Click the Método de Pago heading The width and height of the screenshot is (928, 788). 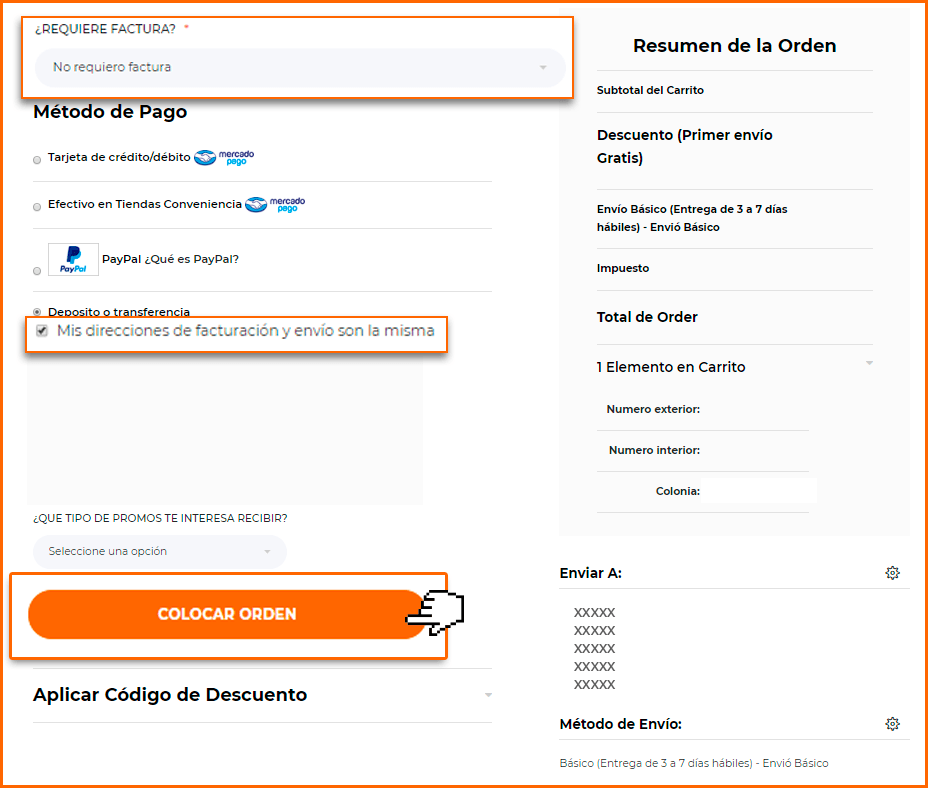110,111
